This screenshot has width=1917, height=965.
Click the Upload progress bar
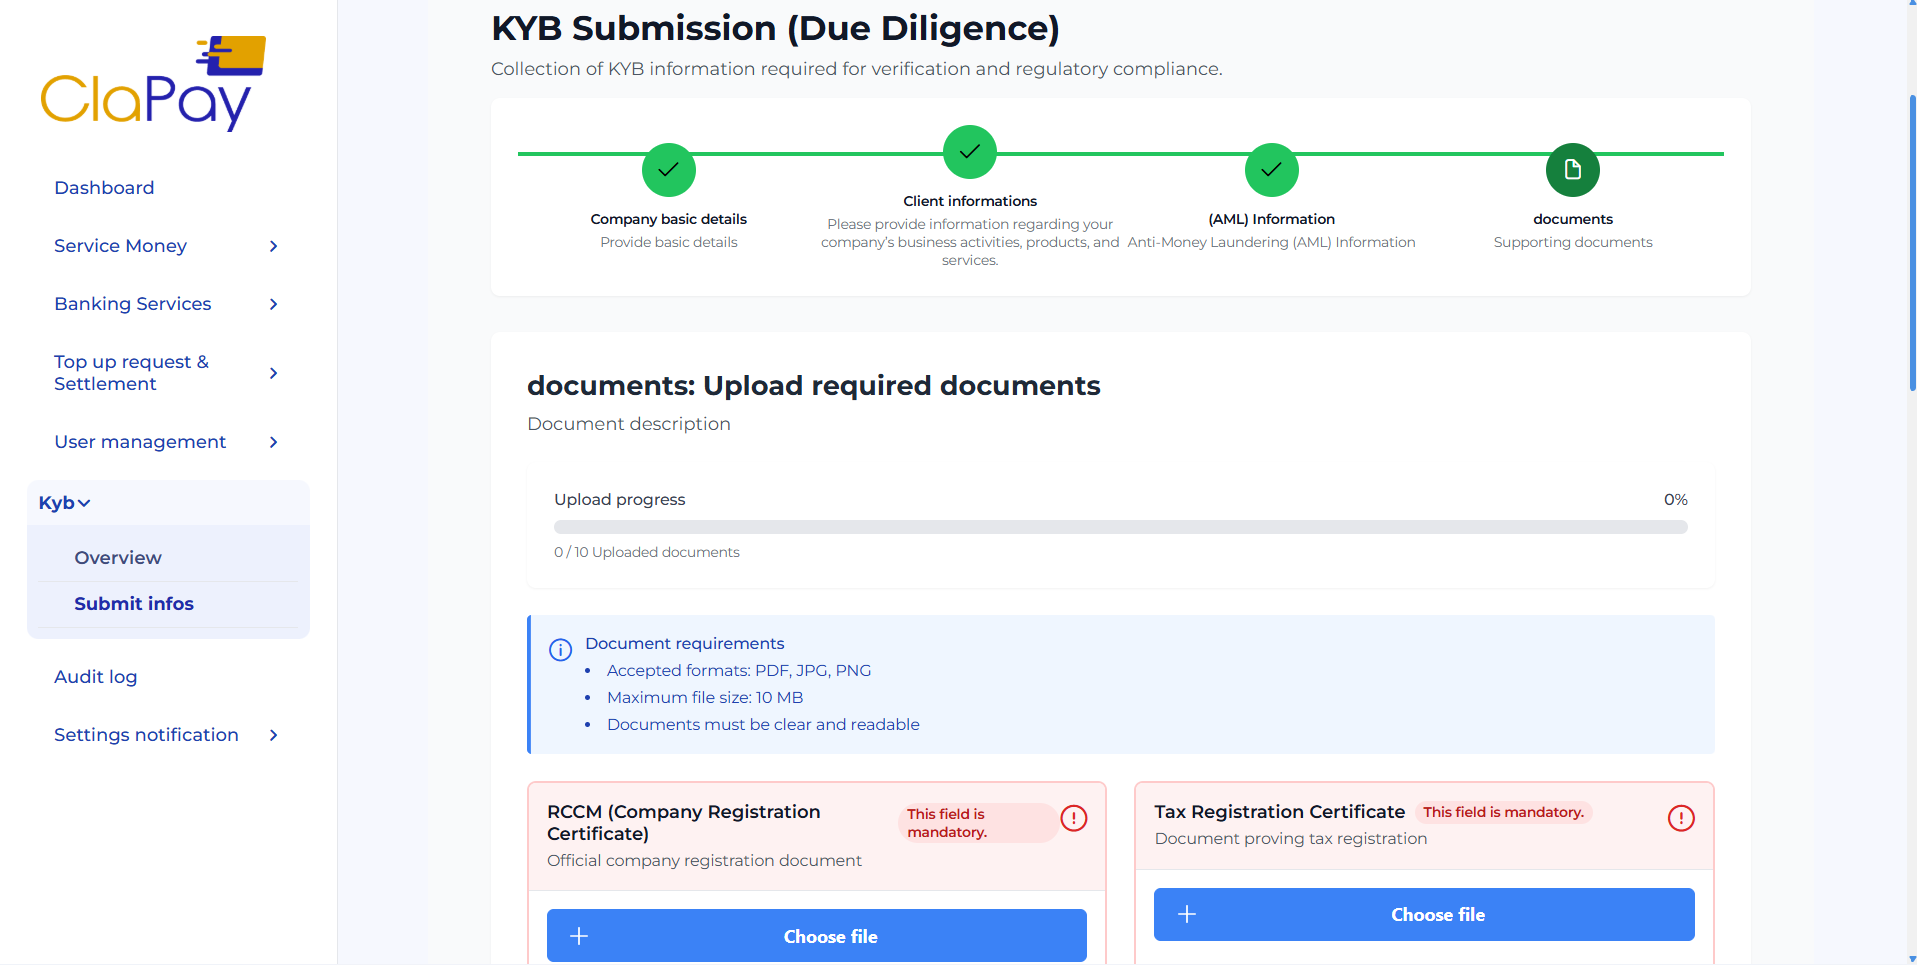click(1119, 526)
